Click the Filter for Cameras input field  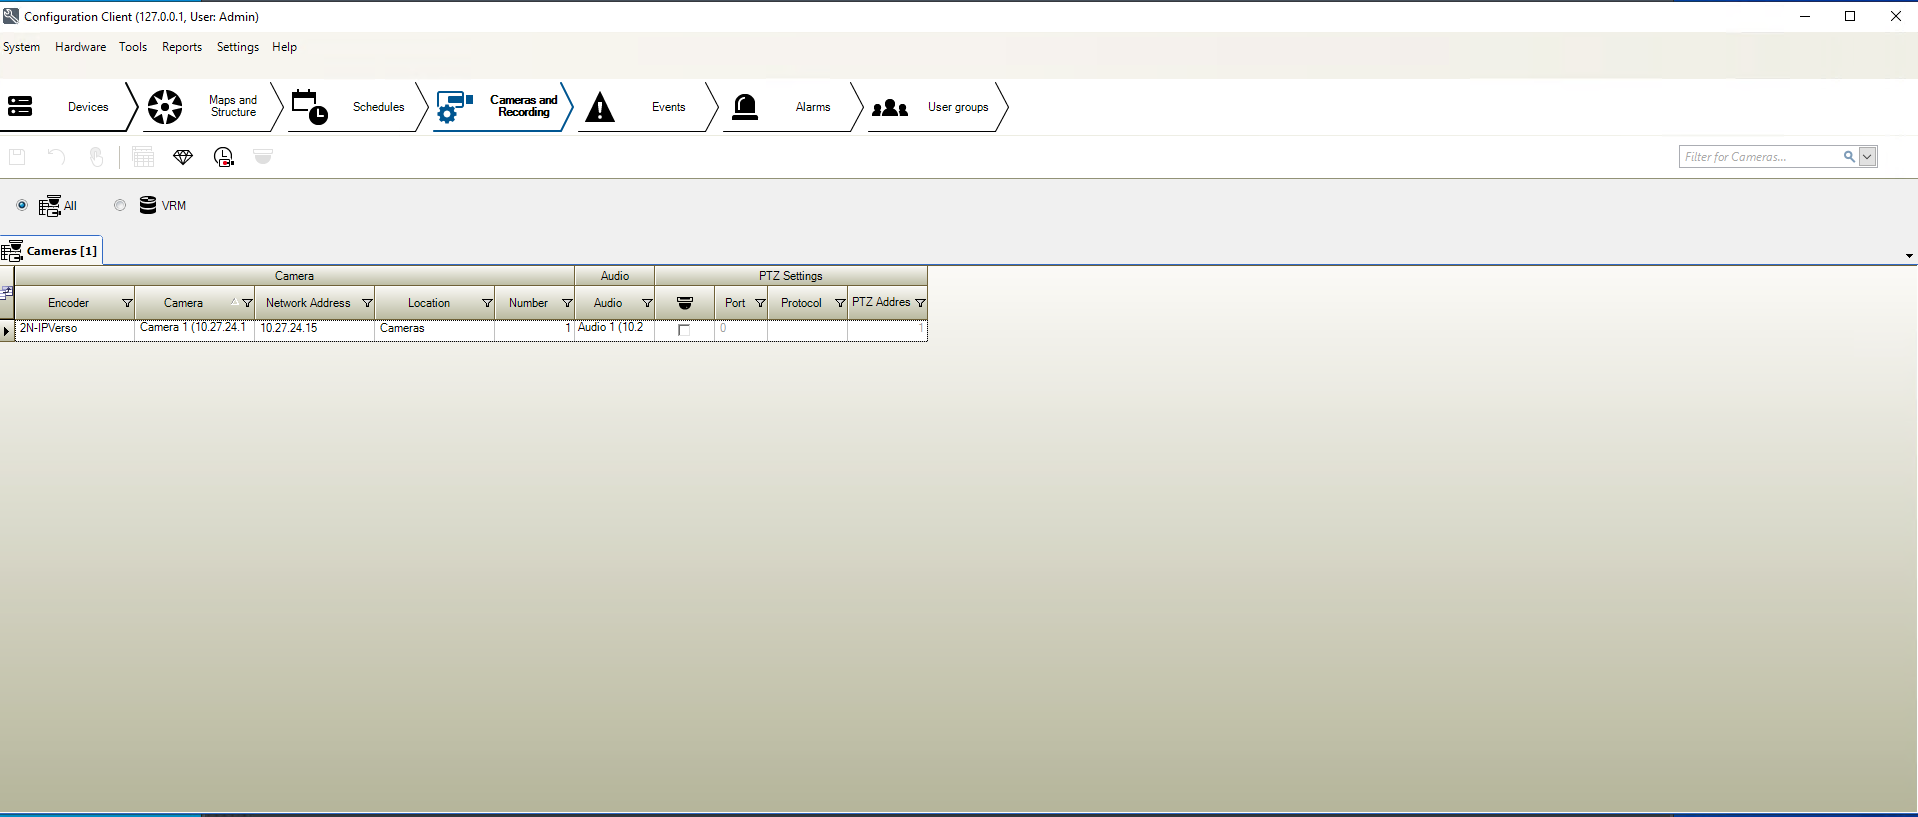[x=1759, y=157]
